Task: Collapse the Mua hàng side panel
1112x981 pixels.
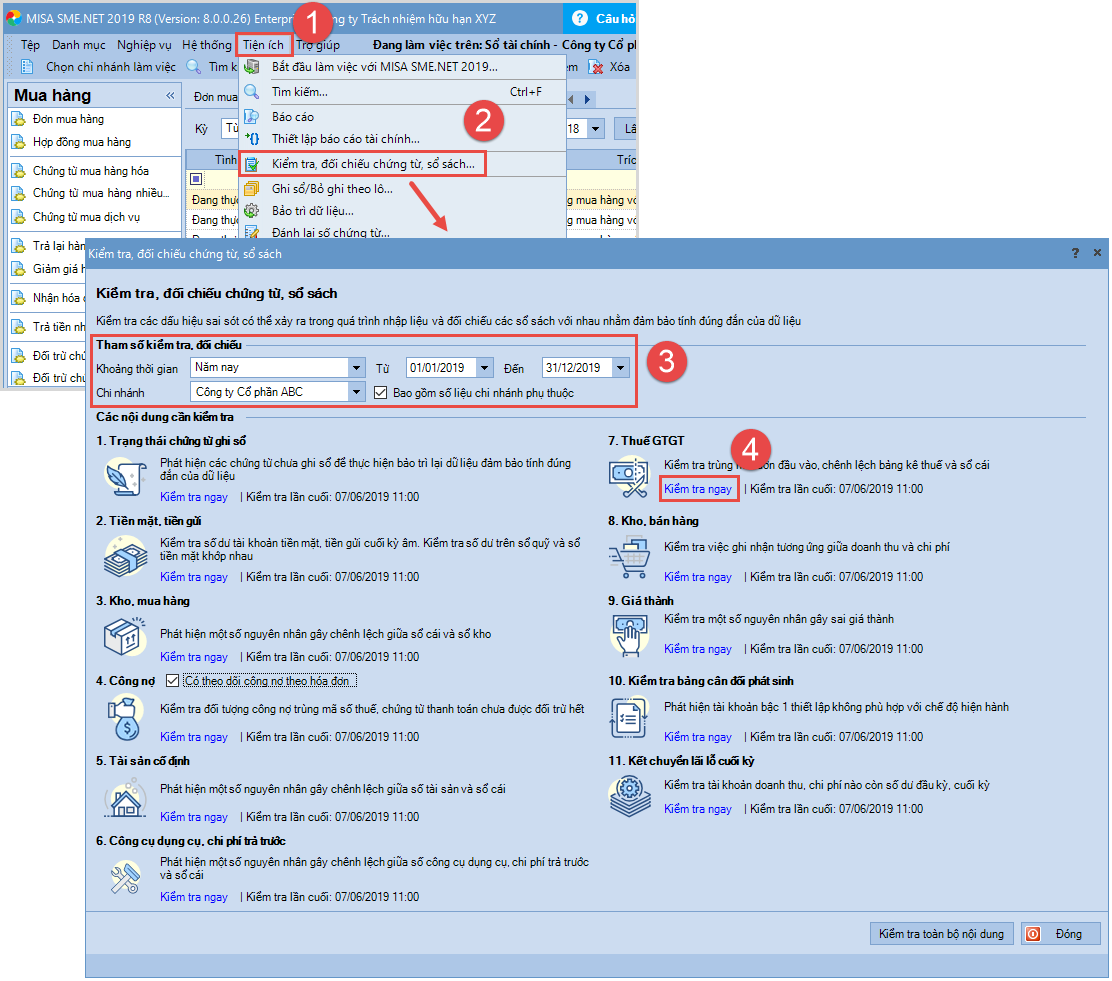Action: [x=170, y=95]
